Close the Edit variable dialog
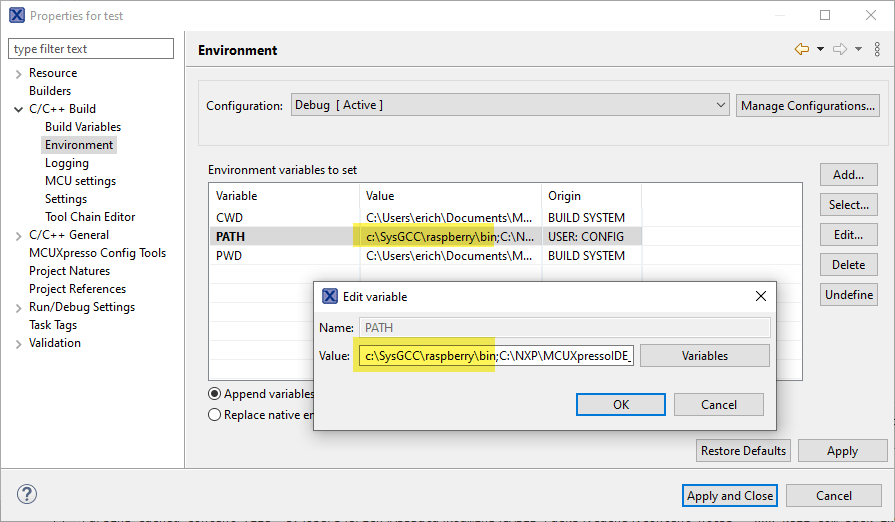This screenshot has height=522, width=895. pyautogui.click(x=761, y=296)
